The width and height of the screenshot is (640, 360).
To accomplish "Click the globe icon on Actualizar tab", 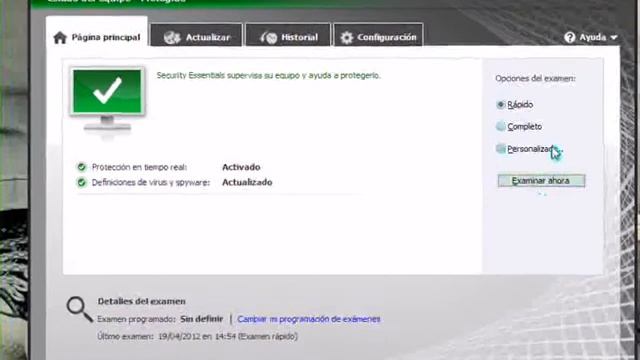I will click(172, 38).
